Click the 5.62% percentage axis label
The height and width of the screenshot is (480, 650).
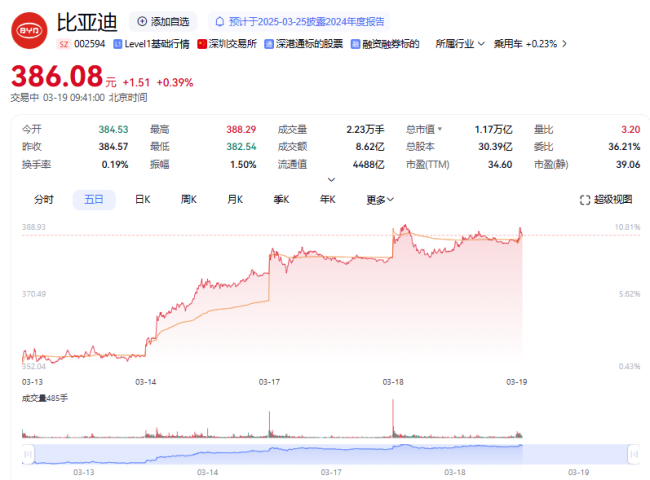[629, 294]
